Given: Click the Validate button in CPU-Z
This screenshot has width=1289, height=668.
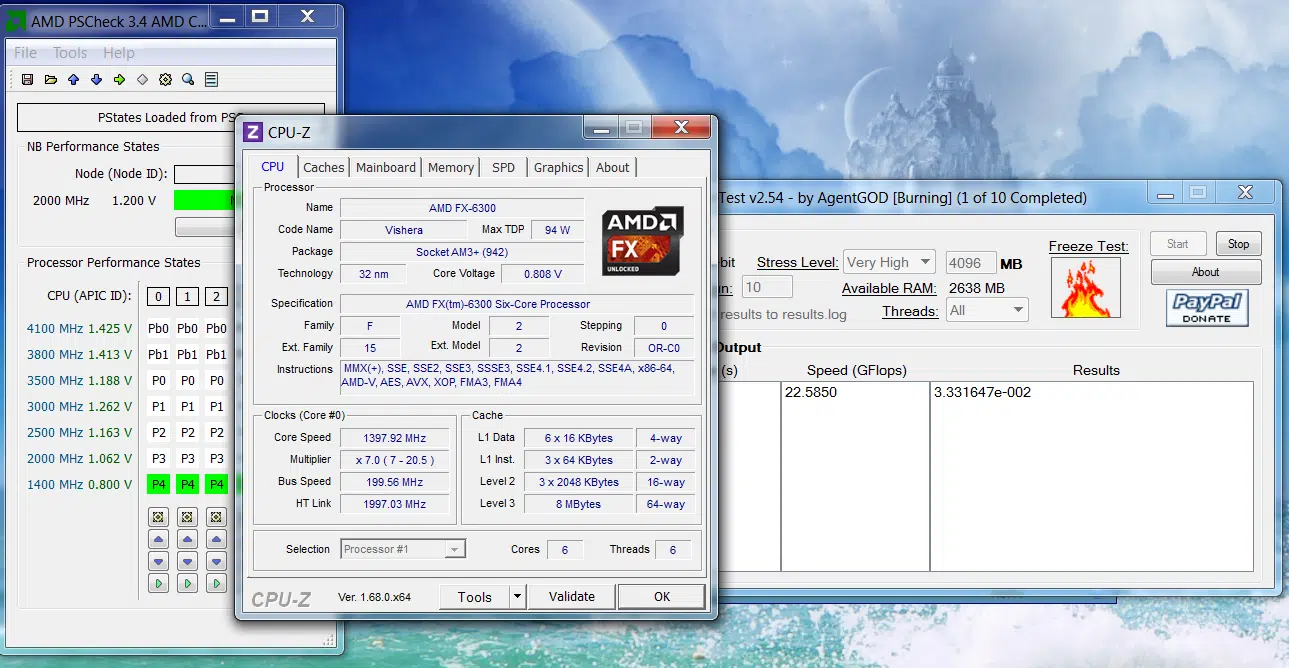Looking at the screenshot, I should coord(572,597).
